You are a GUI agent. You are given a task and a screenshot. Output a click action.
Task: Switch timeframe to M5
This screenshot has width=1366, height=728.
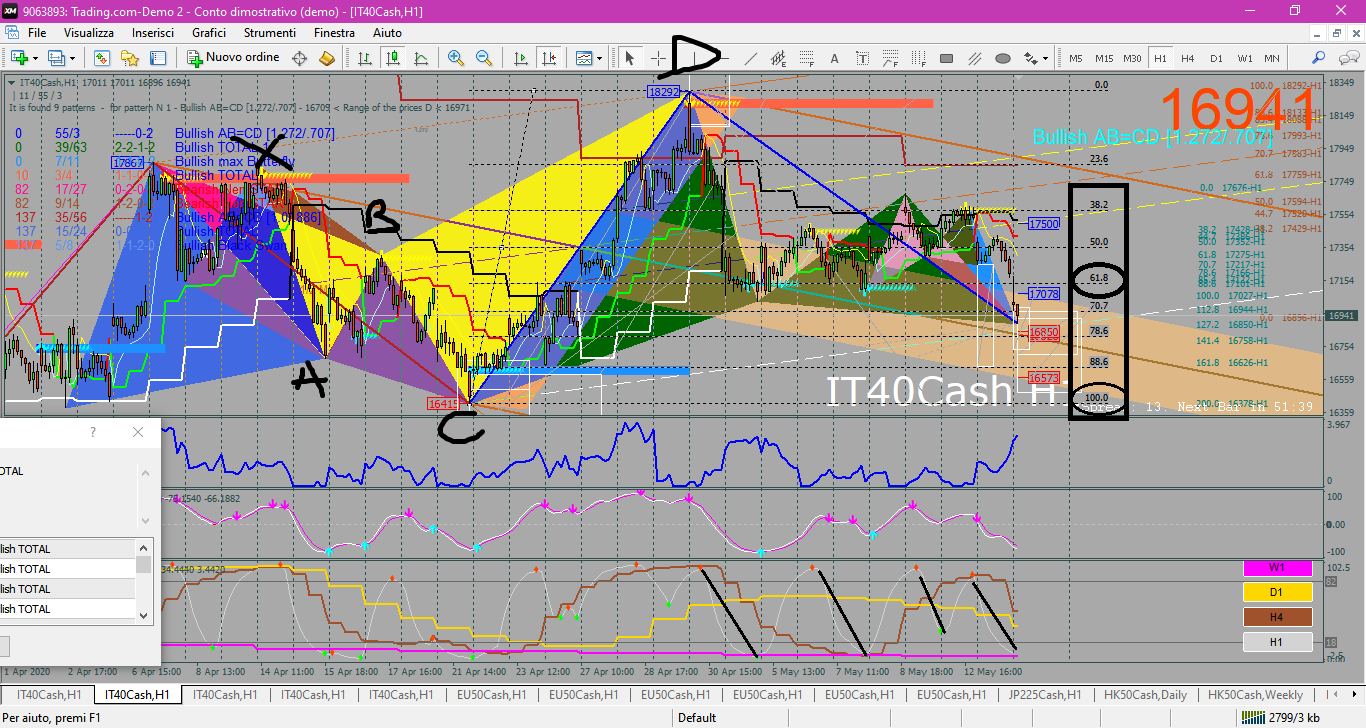coord(1076,58)
